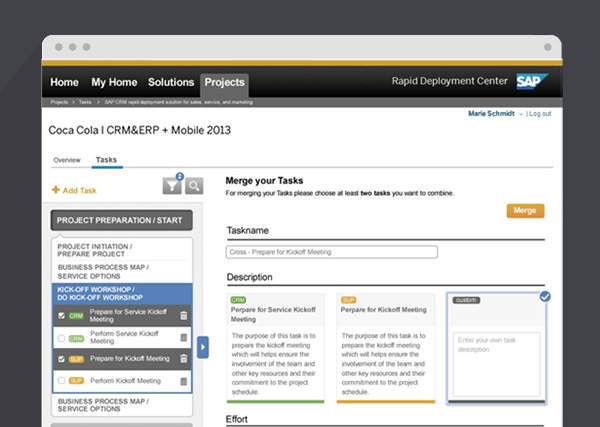Click the Taskname input field

332,252
